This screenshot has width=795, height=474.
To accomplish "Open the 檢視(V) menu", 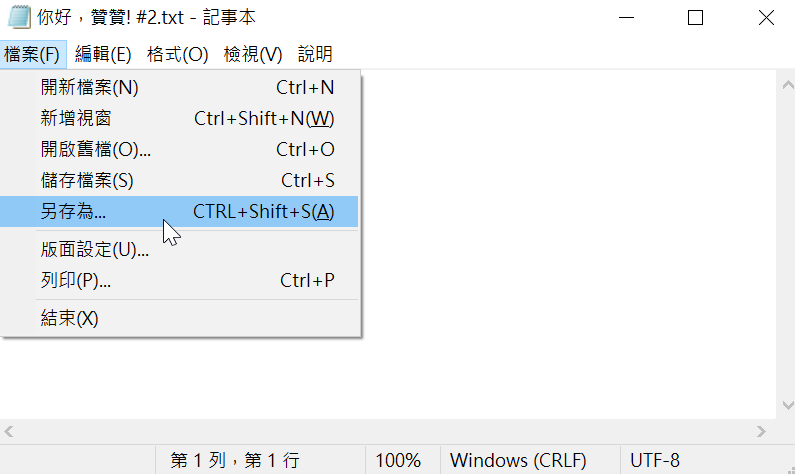I will [252, 54].
